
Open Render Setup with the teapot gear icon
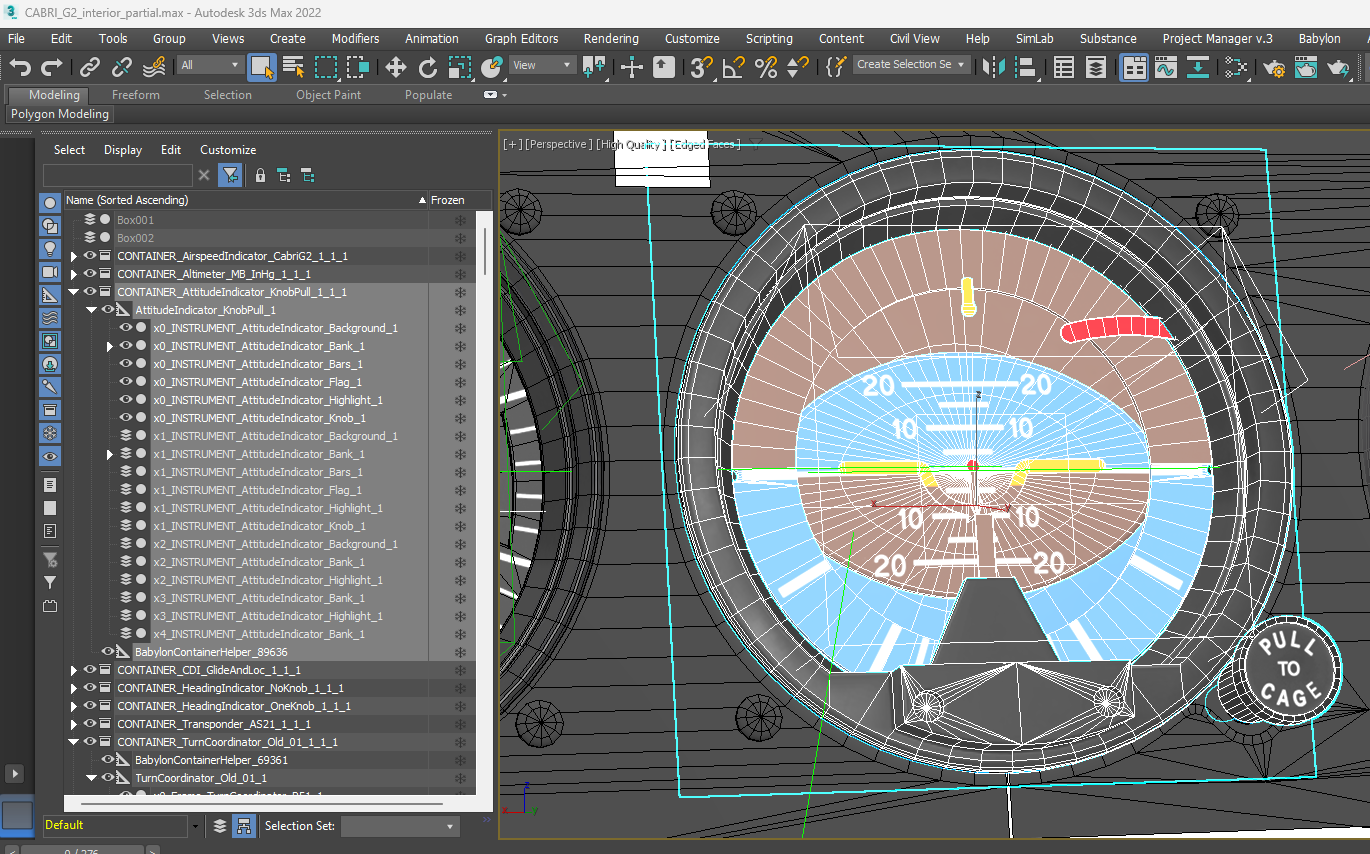tap(1273, 67)
